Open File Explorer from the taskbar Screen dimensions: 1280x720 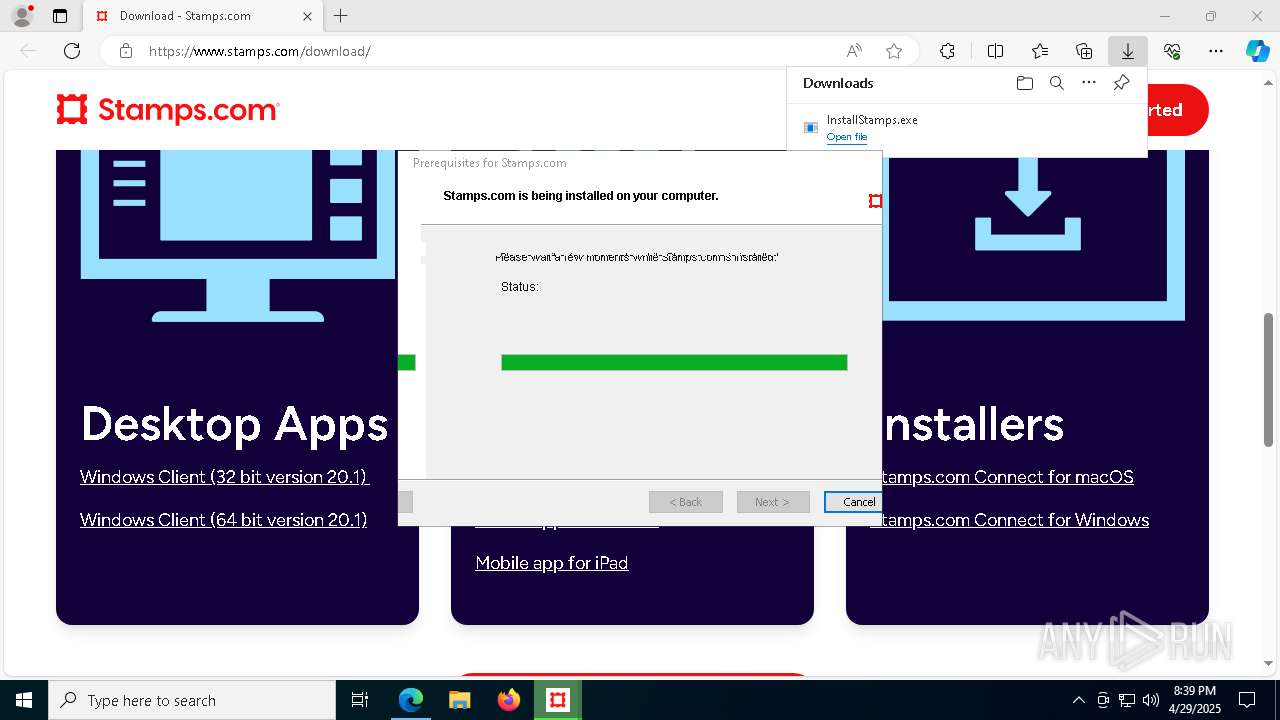click(460, 700)
